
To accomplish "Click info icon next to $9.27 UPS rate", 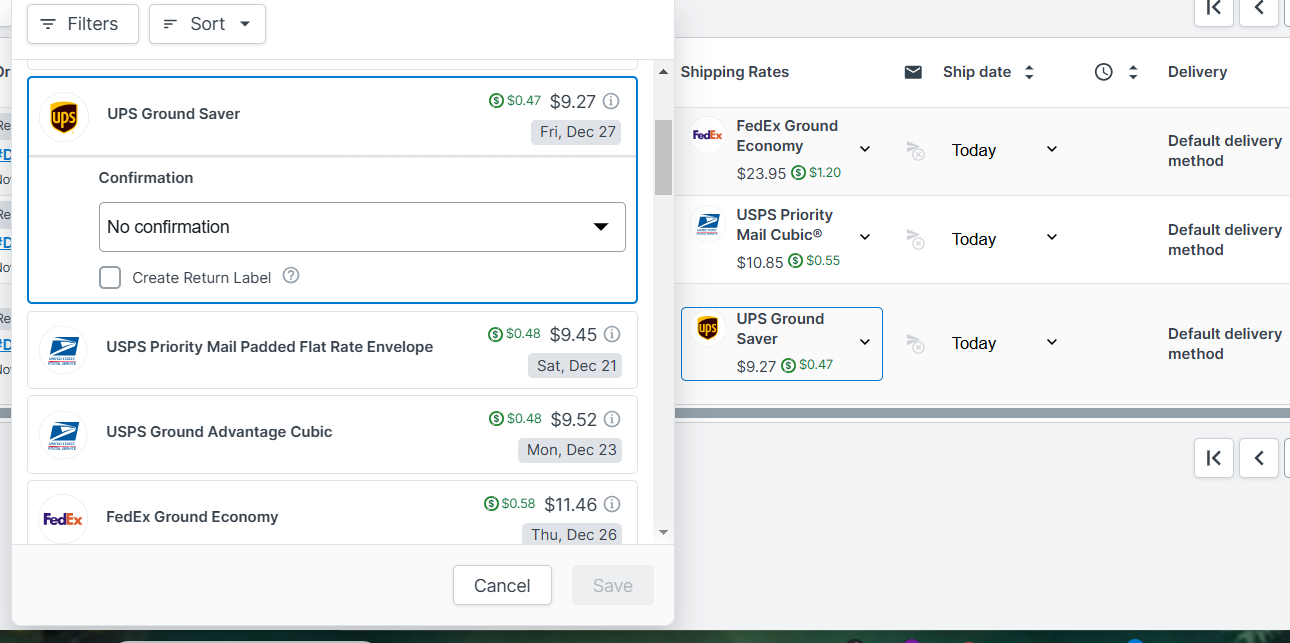I will [612, 101].
